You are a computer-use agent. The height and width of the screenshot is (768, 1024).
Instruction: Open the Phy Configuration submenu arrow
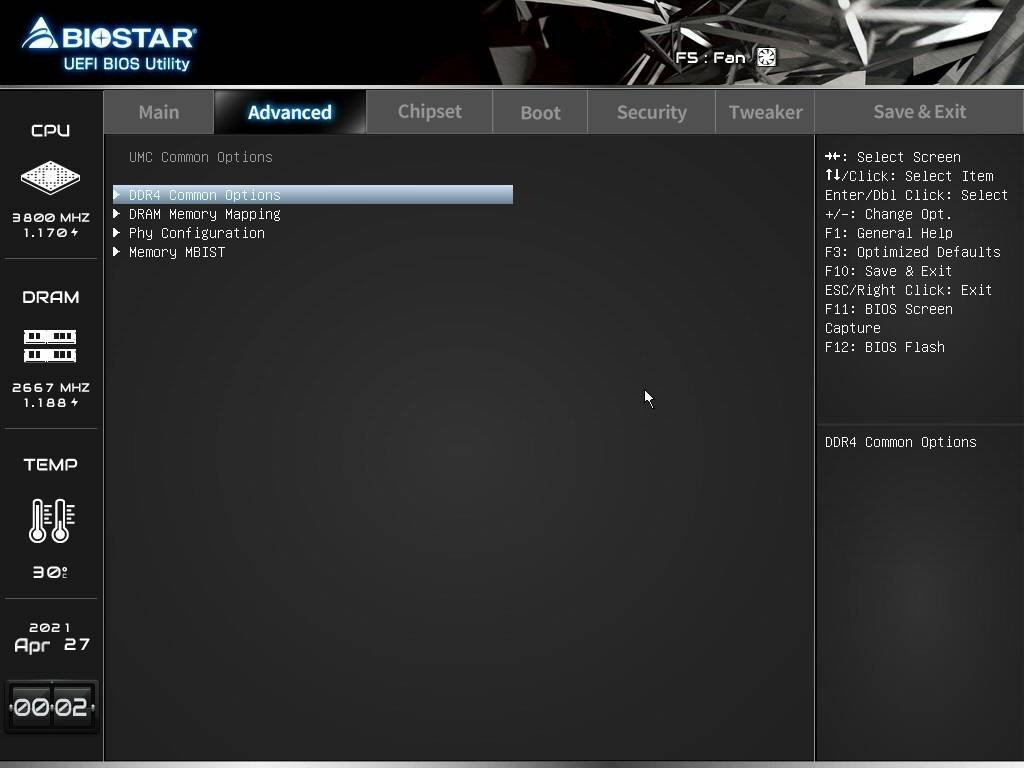click(118, 232)
